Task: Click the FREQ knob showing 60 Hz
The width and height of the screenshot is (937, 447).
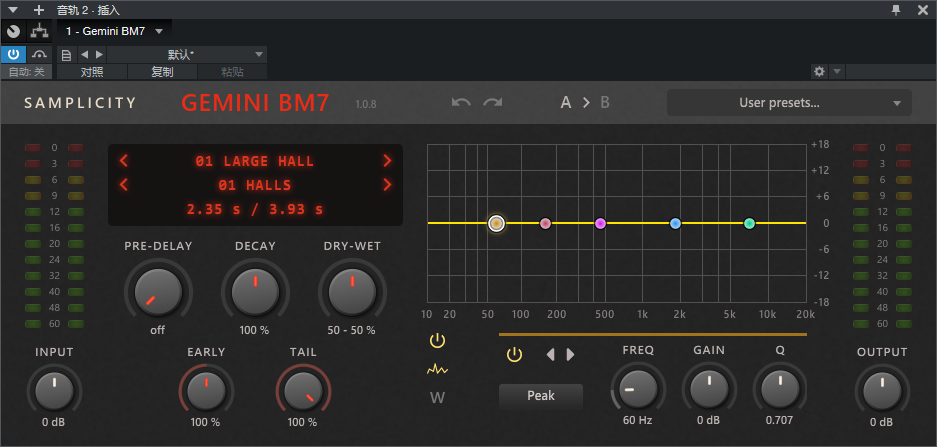Action: pos(638,390)
